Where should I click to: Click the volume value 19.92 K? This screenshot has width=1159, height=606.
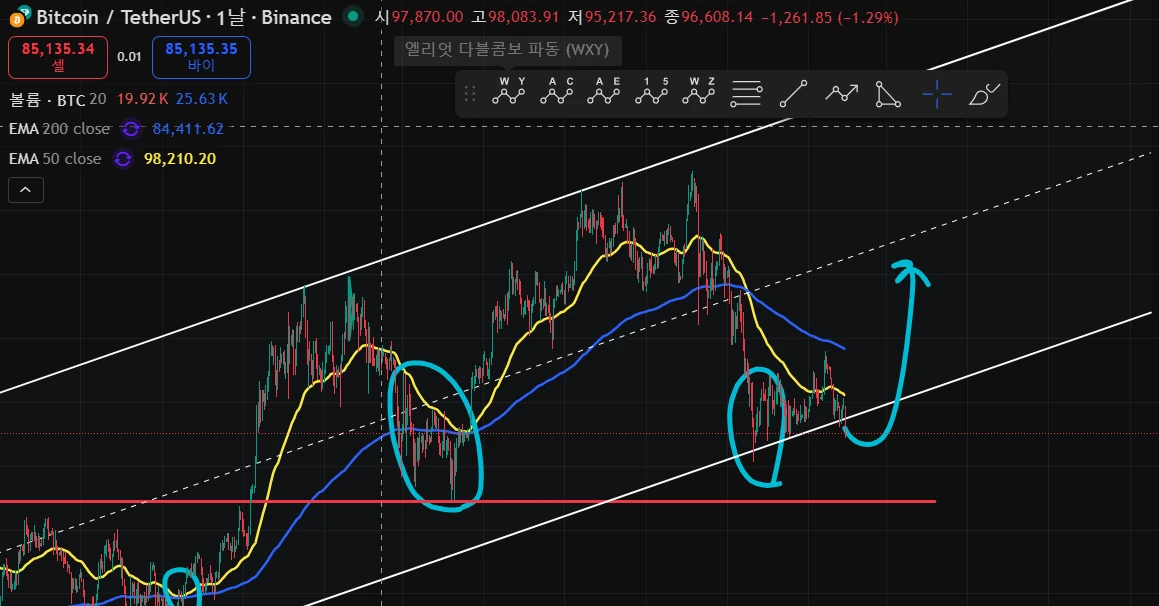pyautogui.click(x=143, y=99)
